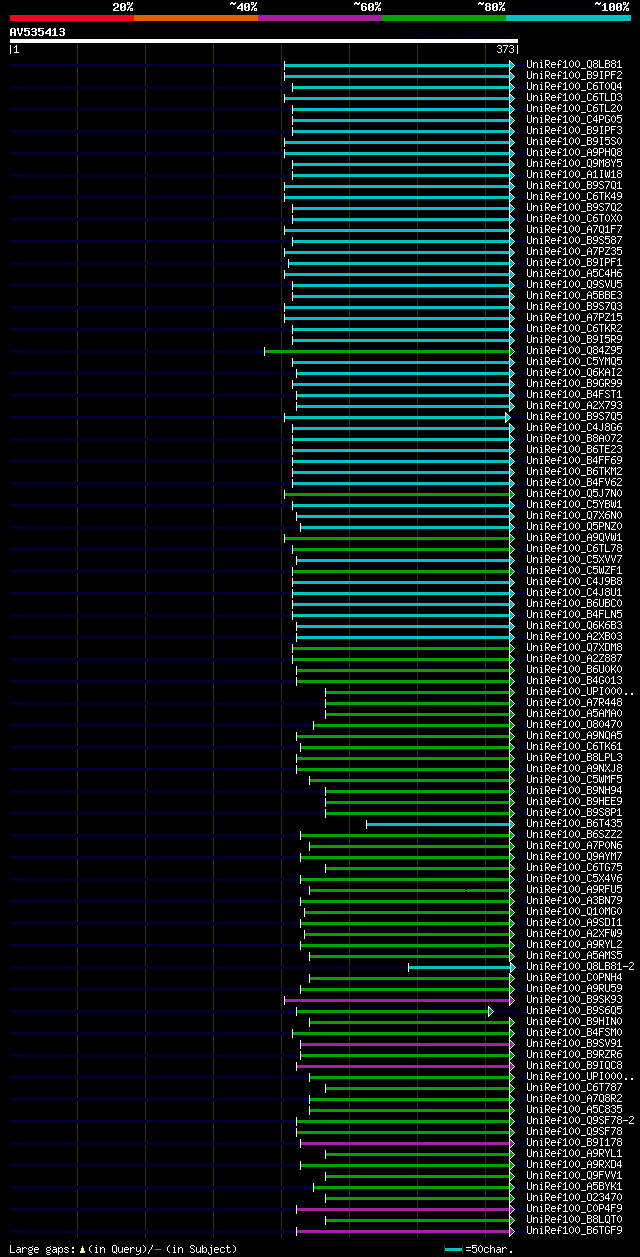The width and height of the screenshot is (640, 1257).
Task: Select the UniRef100_C4J8G6 entry
Action: click(x=574, y=428)
